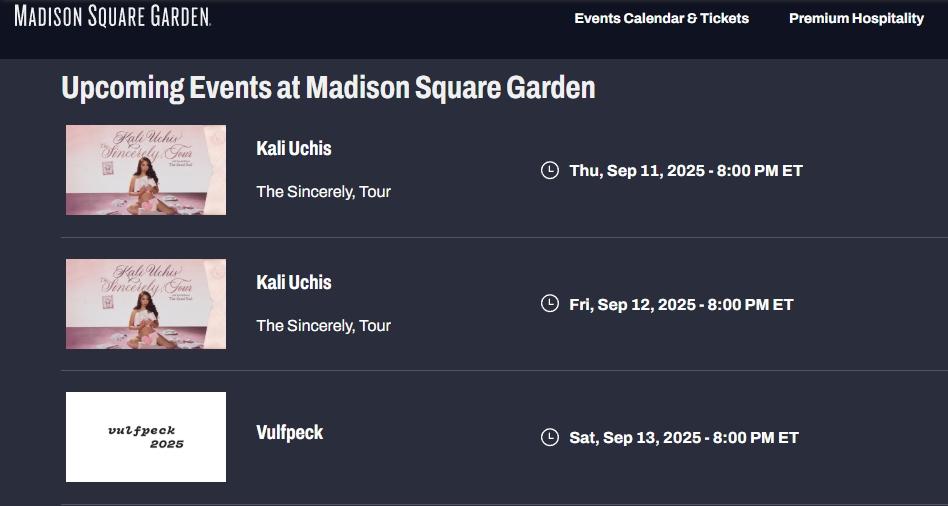Select the Sat, Sep 13, 2025 date text
Screen dimensions: 948x506
point(684,437)
